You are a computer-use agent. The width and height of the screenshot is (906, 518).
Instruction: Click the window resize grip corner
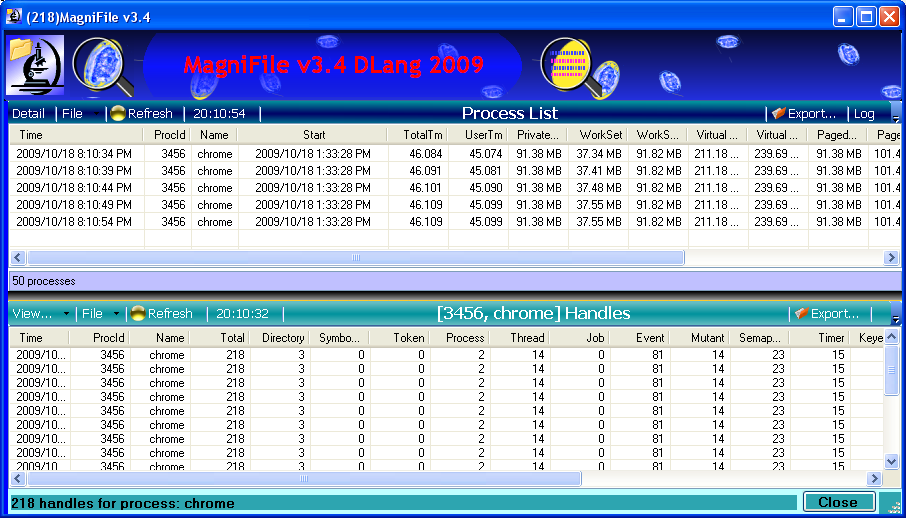click(893, 505)
